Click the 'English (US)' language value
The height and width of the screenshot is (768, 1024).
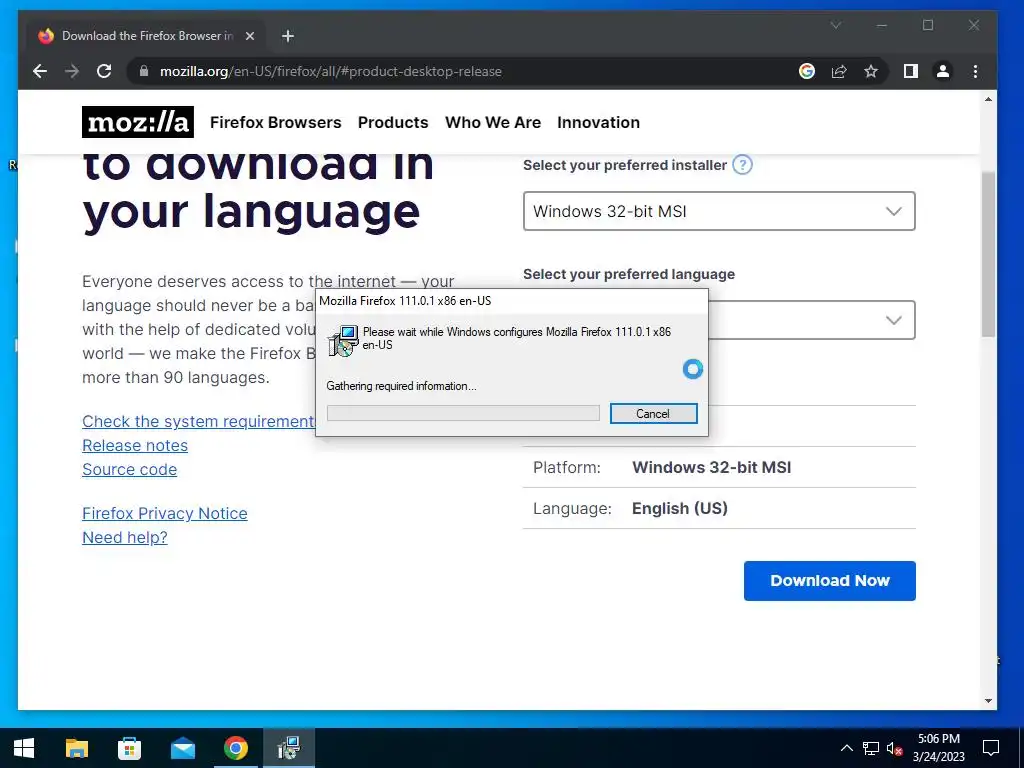[x=679, y=508]
